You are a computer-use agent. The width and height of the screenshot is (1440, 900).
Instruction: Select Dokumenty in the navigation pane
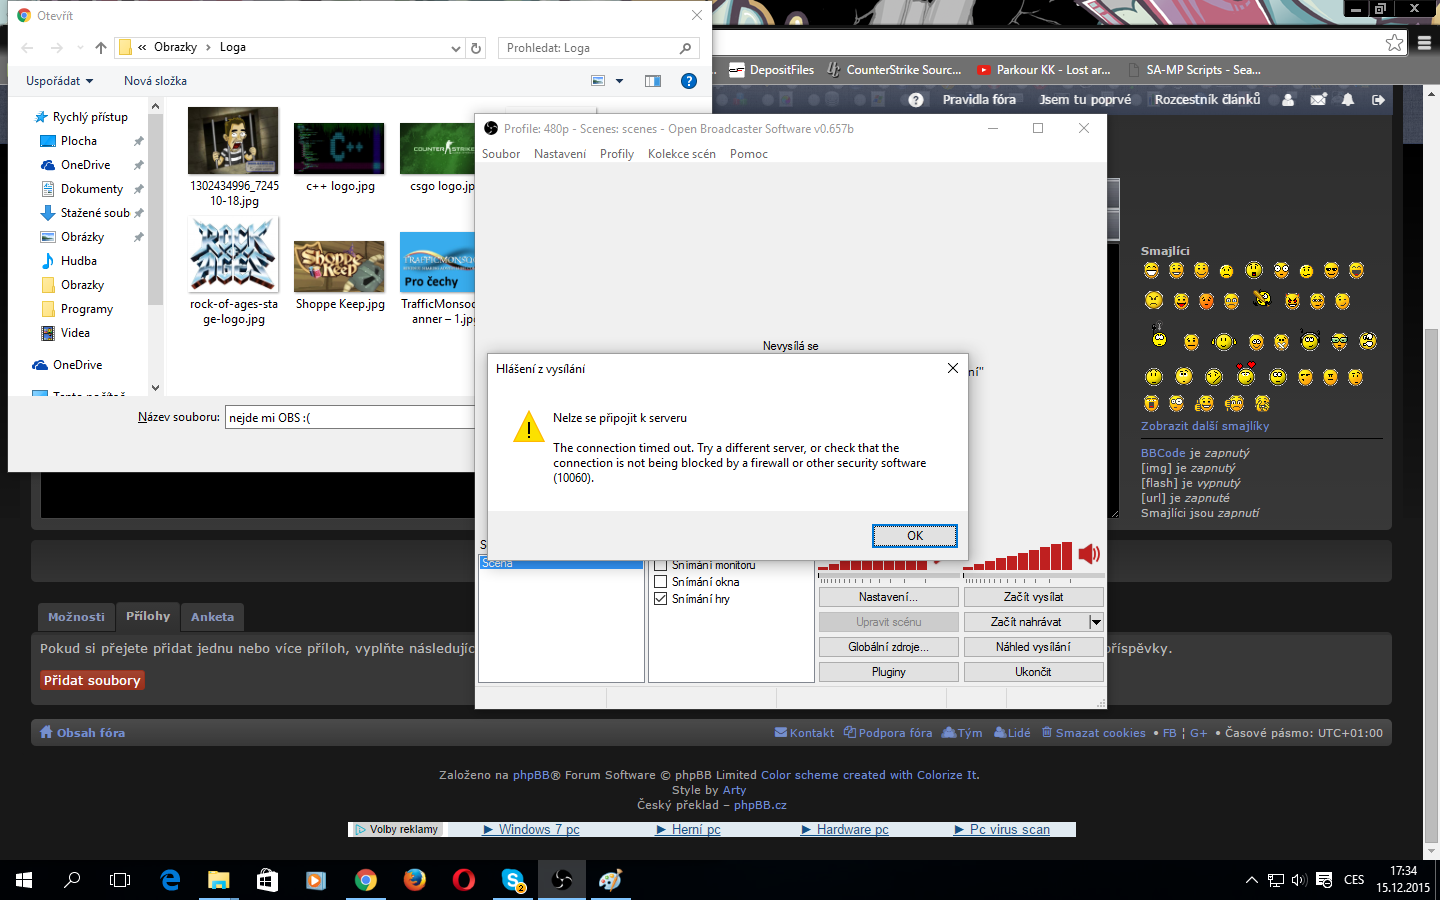[x=92, y=189]
